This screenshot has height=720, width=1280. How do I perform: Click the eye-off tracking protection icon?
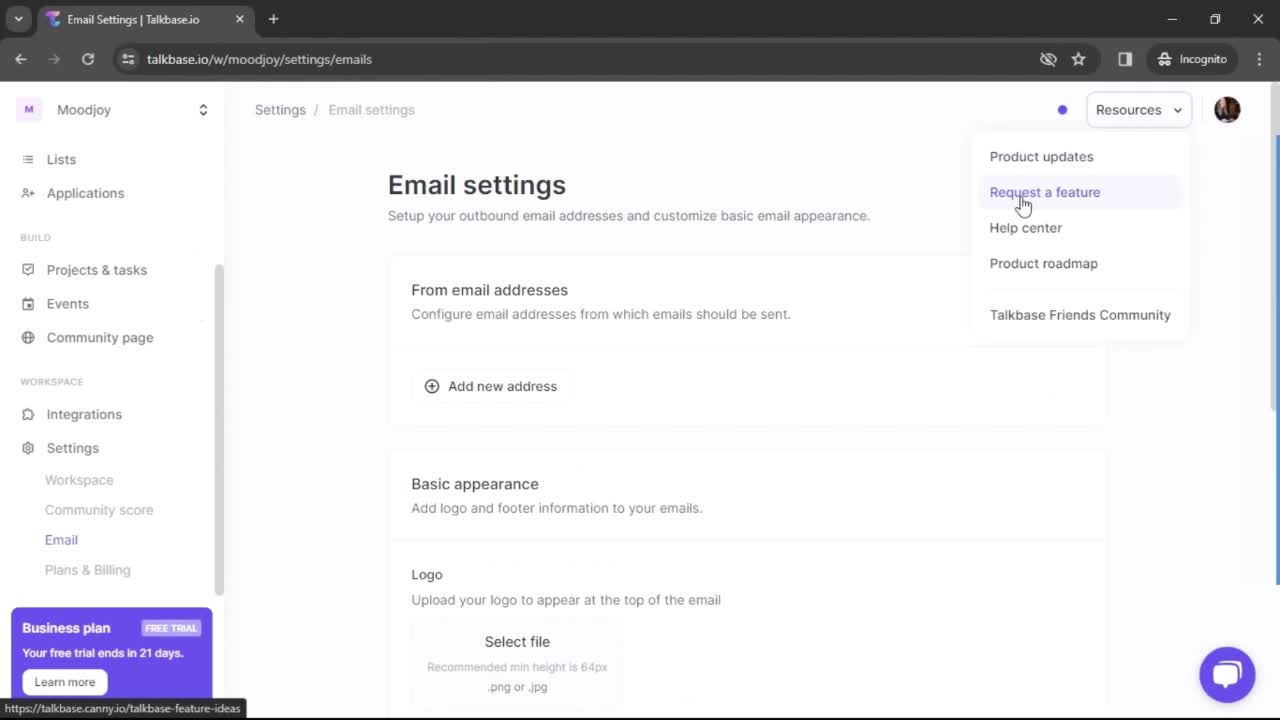[1048, 59]
